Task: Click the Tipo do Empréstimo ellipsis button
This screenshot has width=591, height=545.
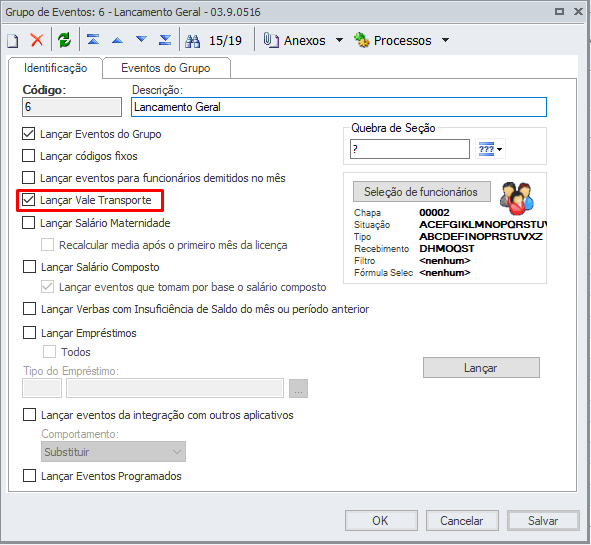Action: [x=298, y=388]
